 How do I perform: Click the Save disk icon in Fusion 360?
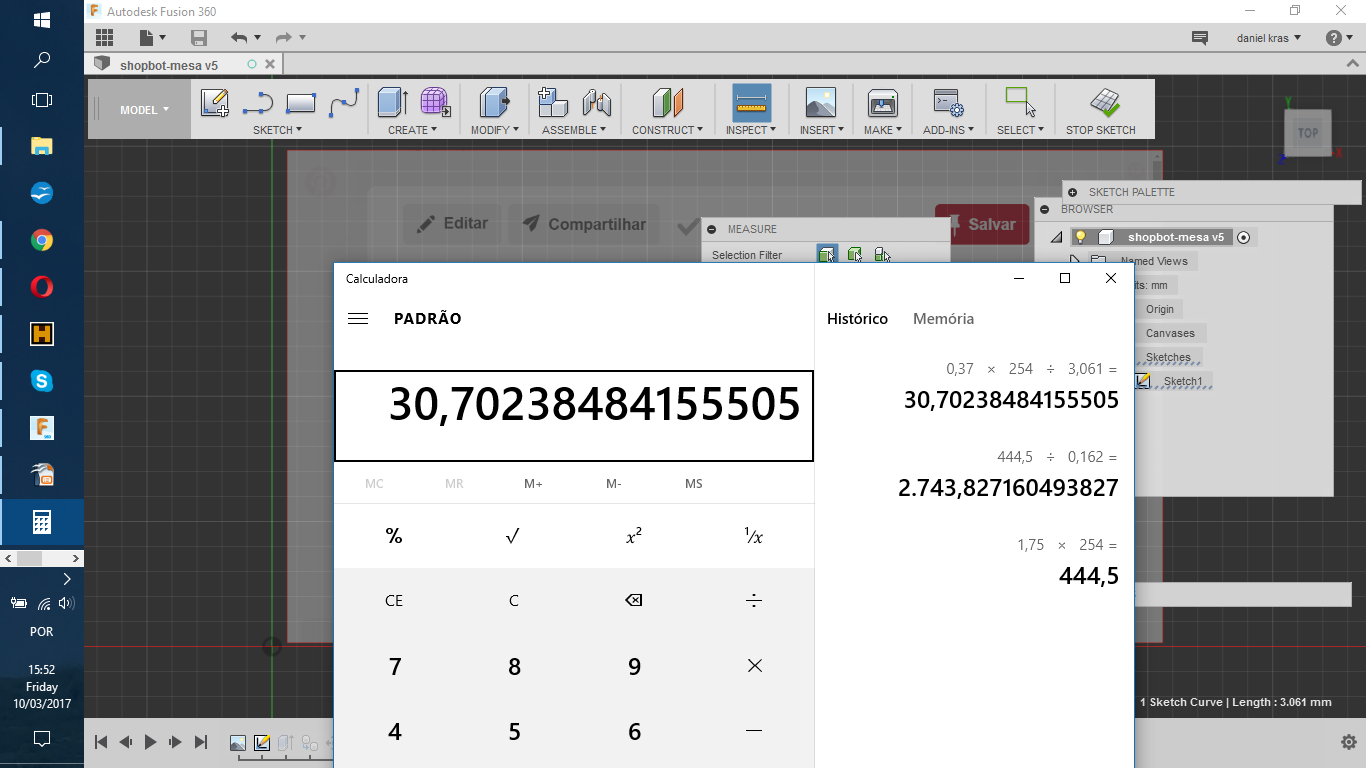[199, 38]
